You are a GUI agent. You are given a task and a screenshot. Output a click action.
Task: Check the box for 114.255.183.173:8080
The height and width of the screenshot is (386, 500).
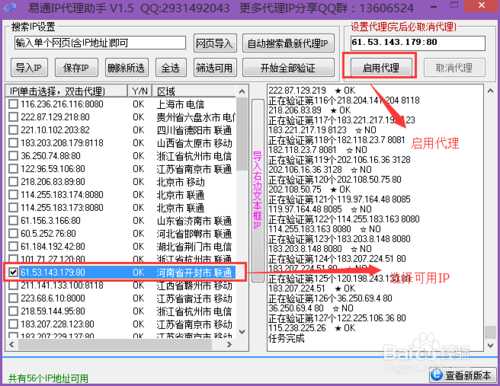[13, 208]
